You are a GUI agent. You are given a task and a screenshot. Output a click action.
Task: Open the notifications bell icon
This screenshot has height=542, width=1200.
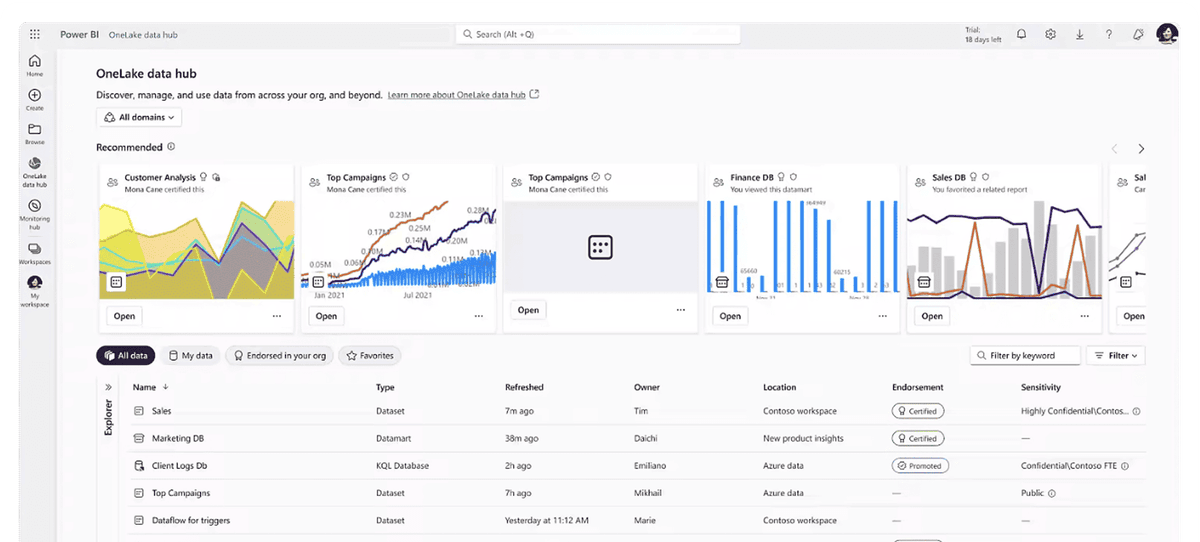tap(1021, 34)
